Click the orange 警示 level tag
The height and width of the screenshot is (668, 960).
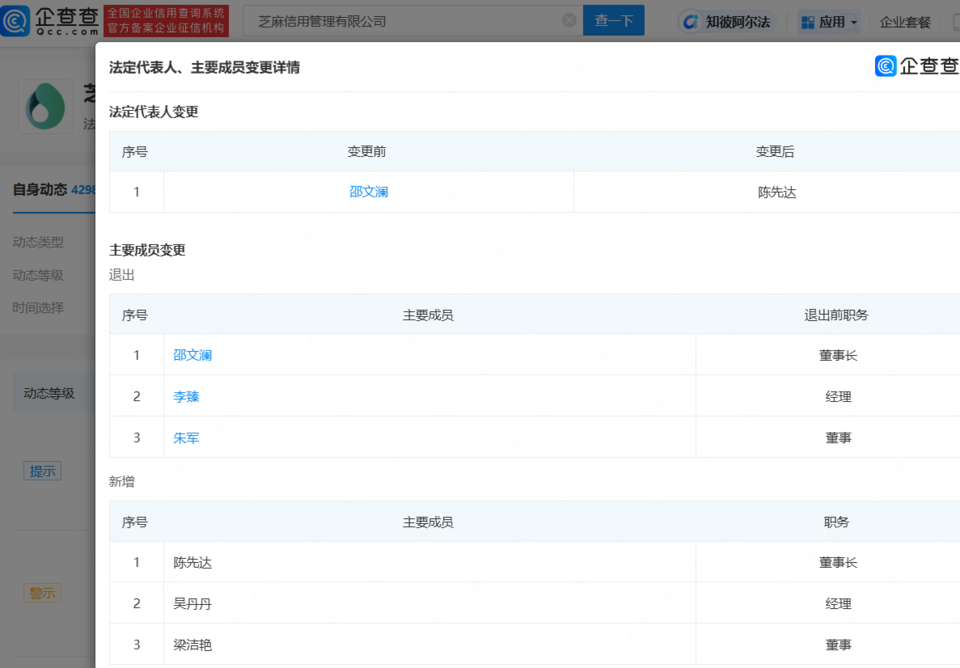pos(42,593)
